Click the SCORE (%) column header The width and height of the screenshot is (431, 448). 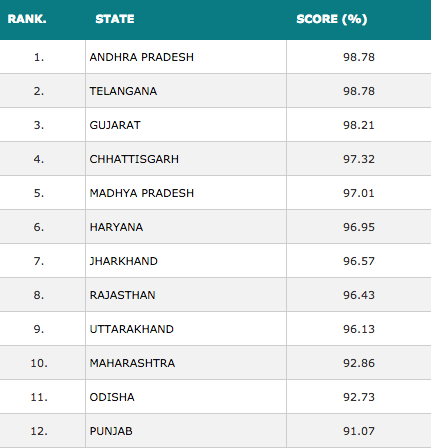click(x=332, y=19)
